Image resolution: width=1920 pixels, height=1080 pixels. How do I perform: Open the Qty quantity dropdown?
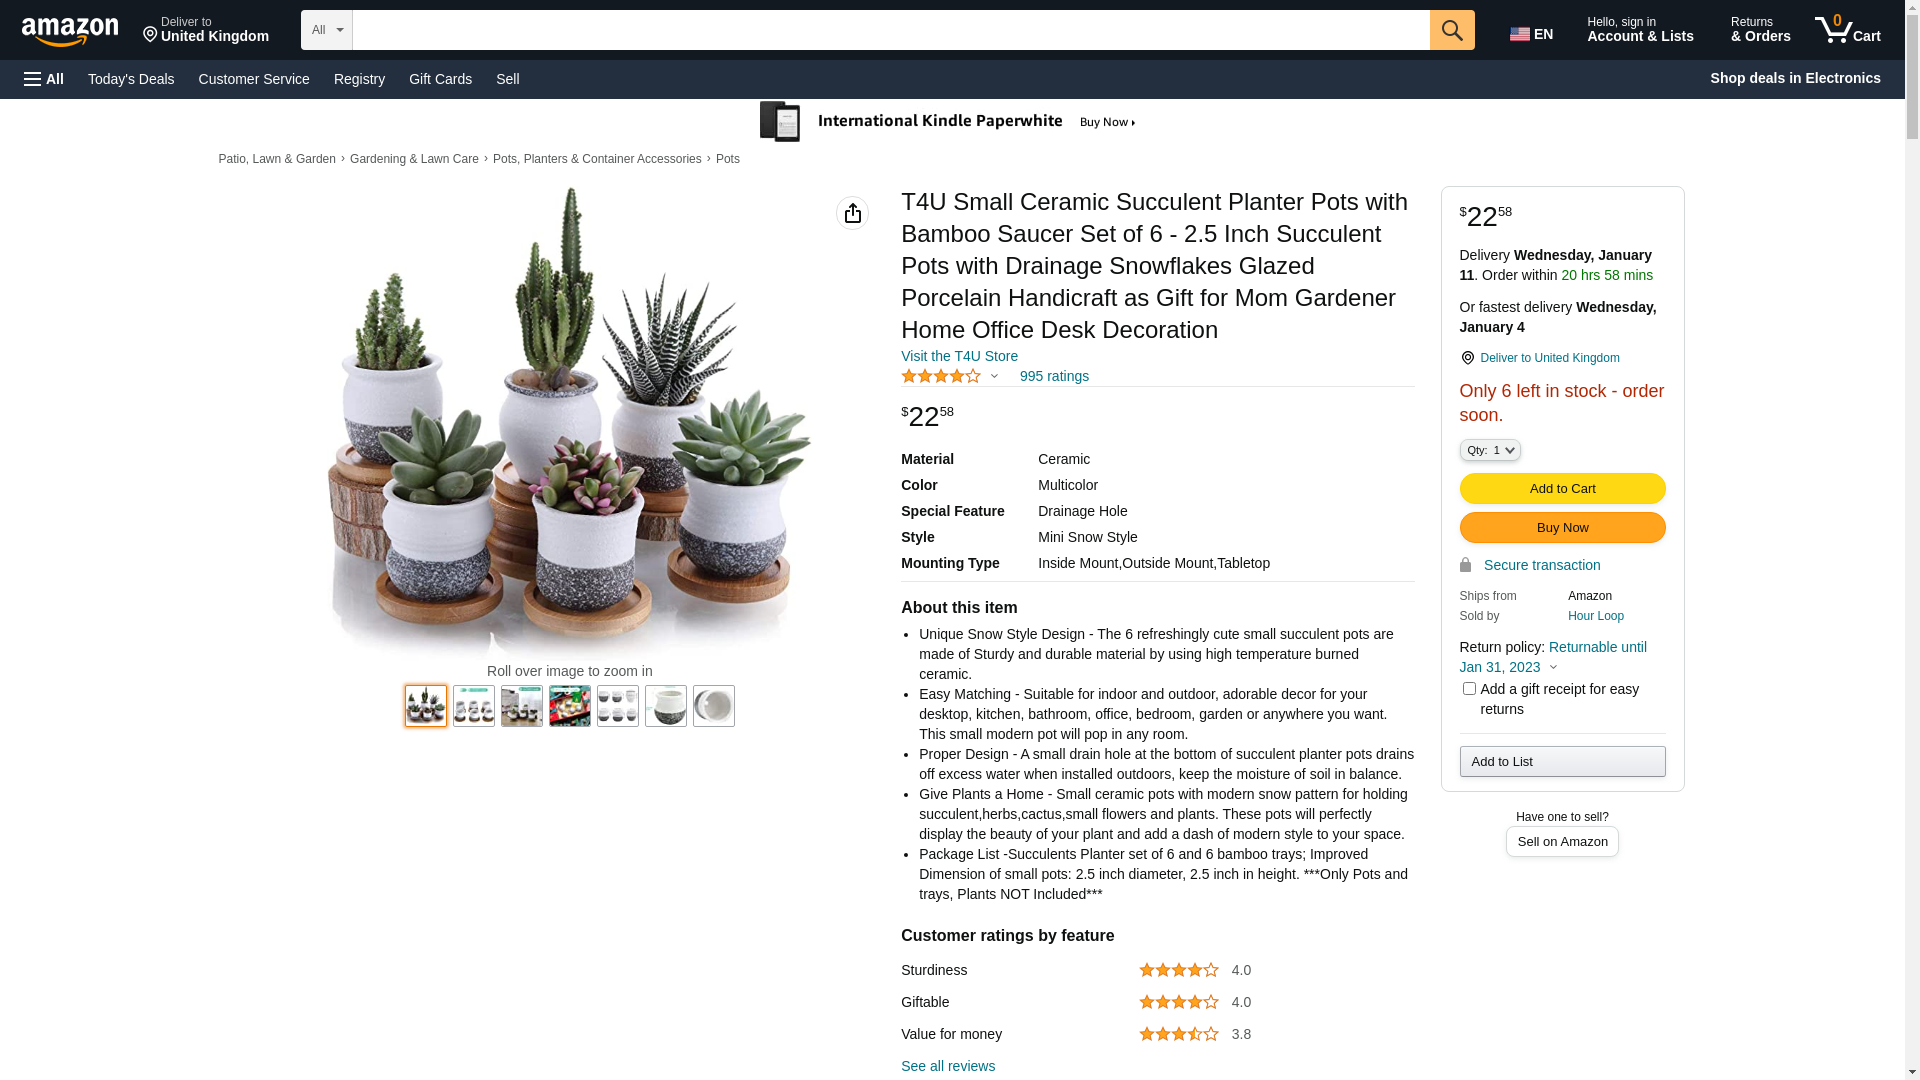tap(1490, 450)
